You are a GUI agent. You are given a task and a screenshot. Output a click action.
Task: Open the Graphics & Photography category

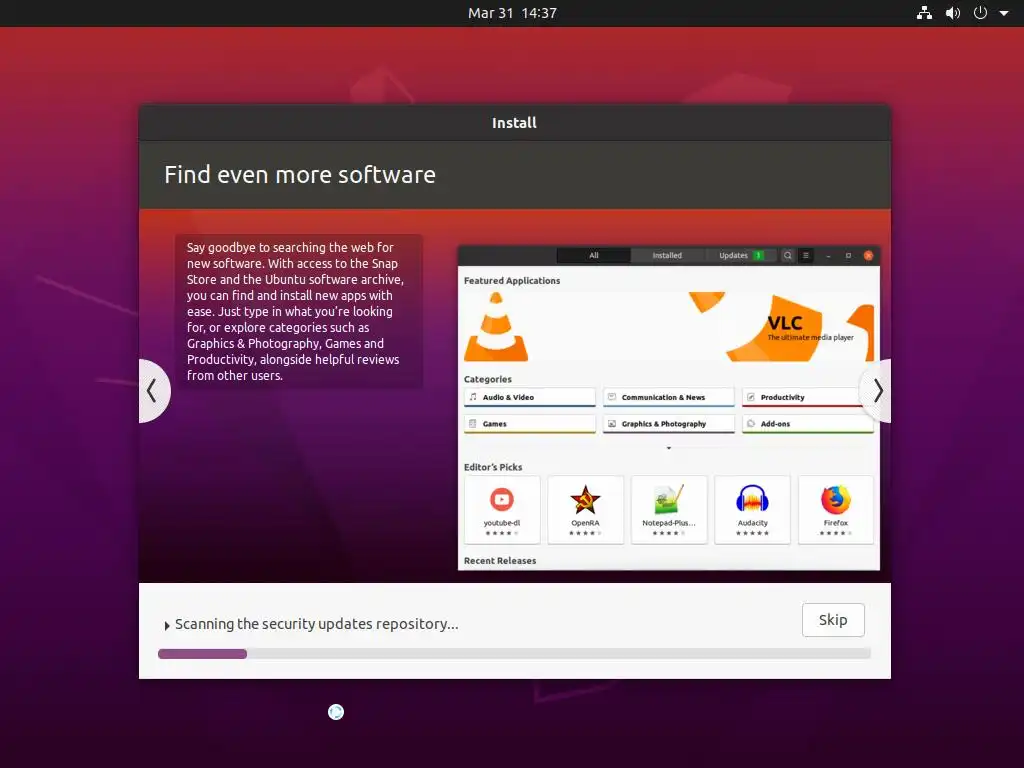click(669, 424)
